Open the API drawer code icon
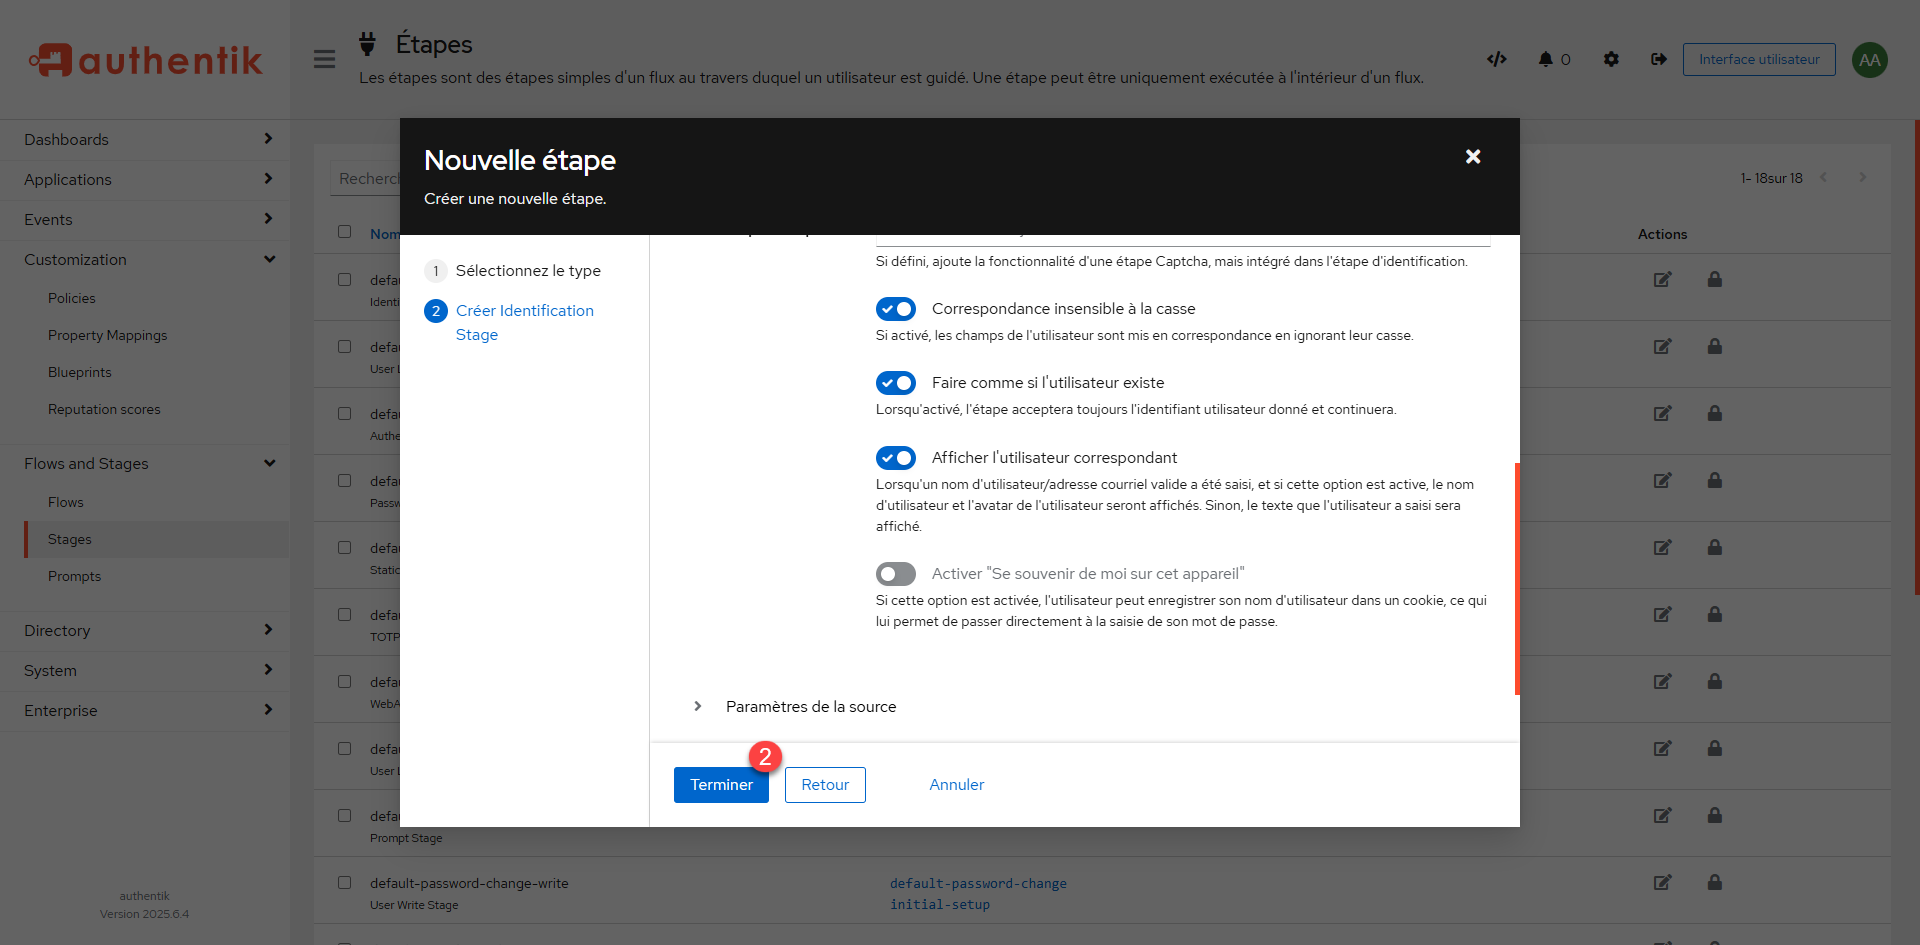Screen dimensions: 1920x945 (x=1496, y=59)
